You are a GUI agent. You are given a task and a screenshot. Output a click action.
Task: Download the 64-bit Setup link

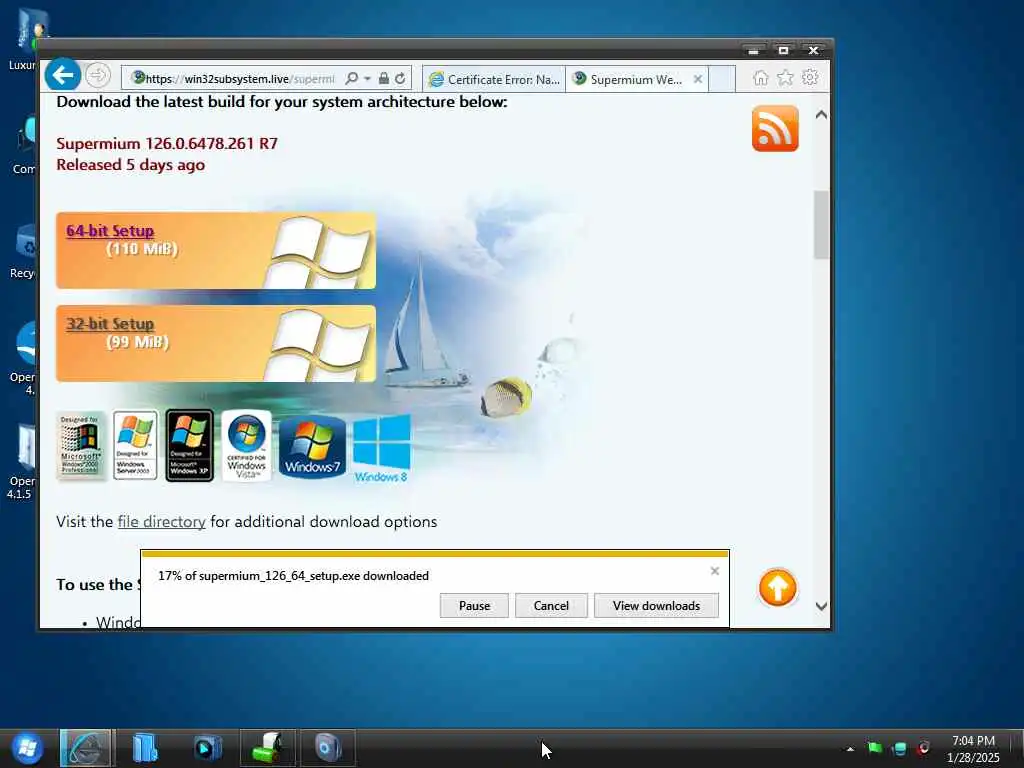point(110,231)
